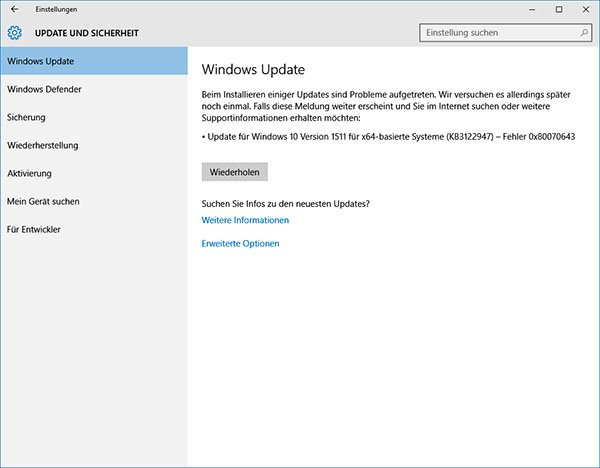Close the Einstellungen window
The width and height of the screenshot is (600, 468).
point(586,9)
